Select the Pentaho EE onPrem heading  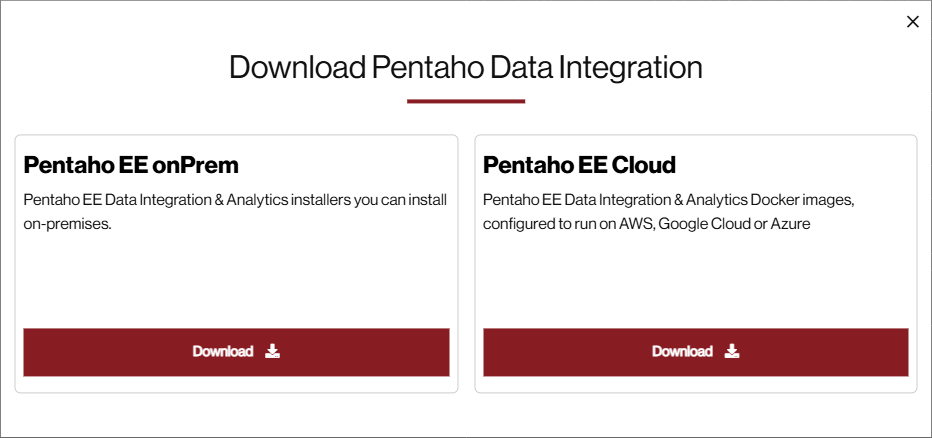[131, 165]
